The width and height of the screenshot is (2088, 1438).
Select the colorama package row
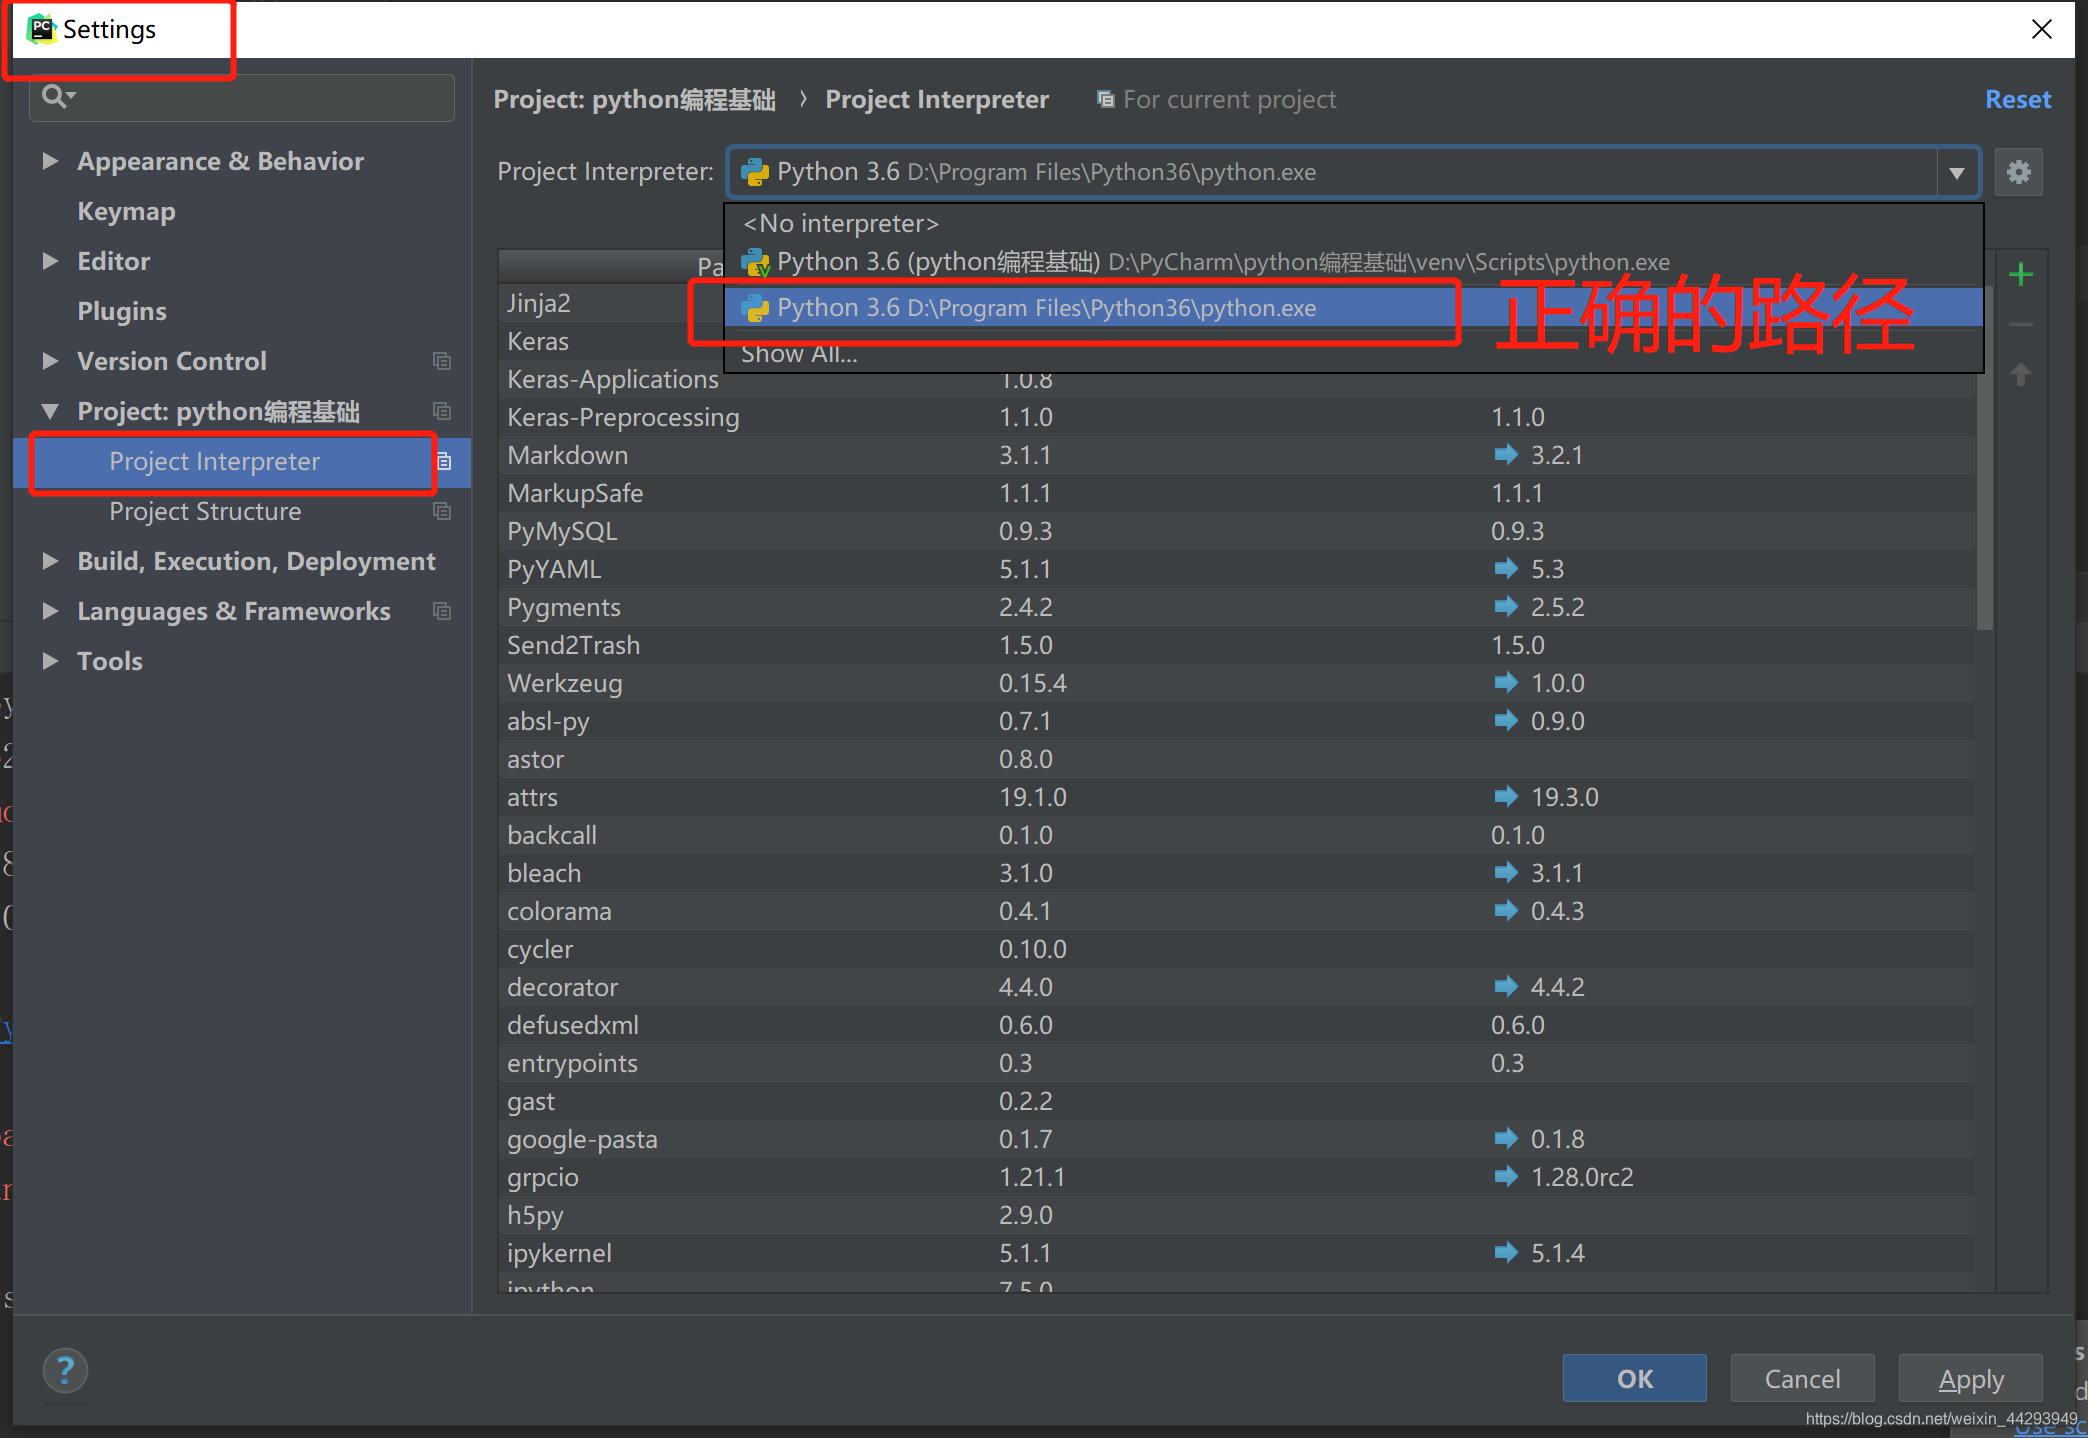tap(1237, 911)
